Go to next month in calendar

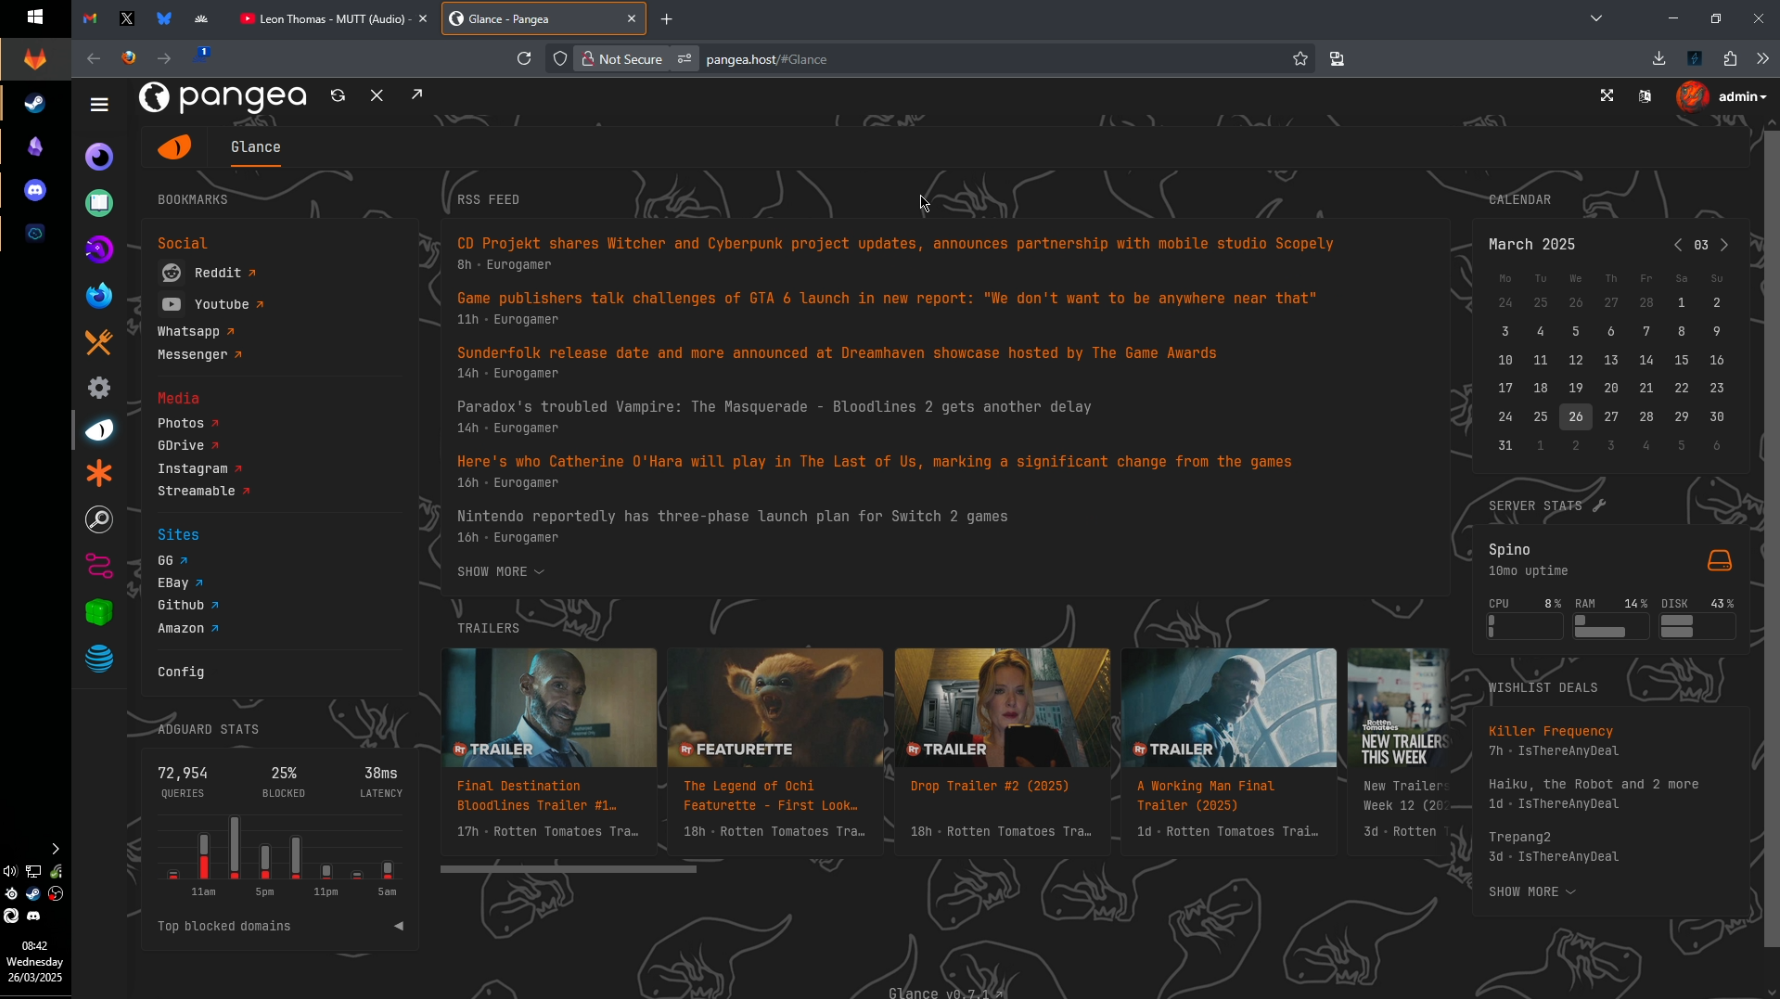[x=1724, y=245]
